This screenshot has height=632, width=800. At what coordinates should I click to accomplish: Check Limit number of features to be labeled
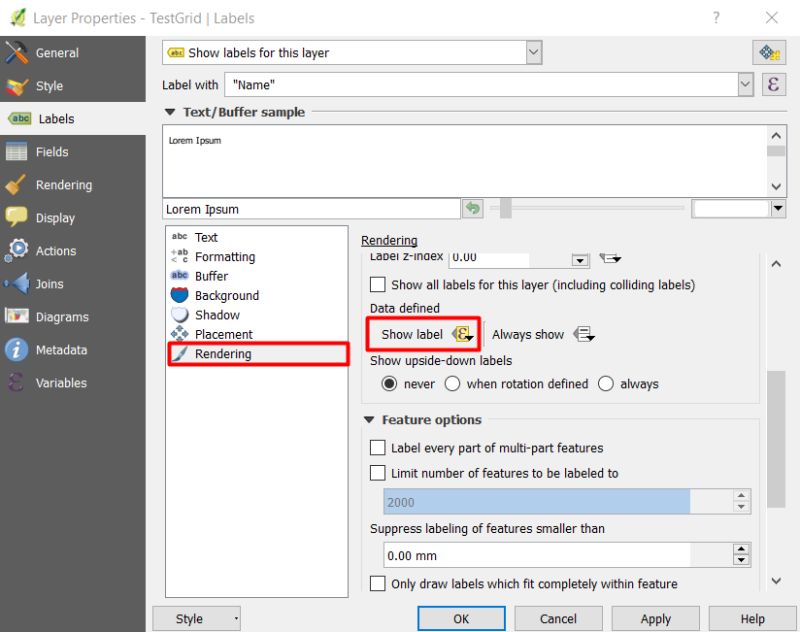point(377,473)
